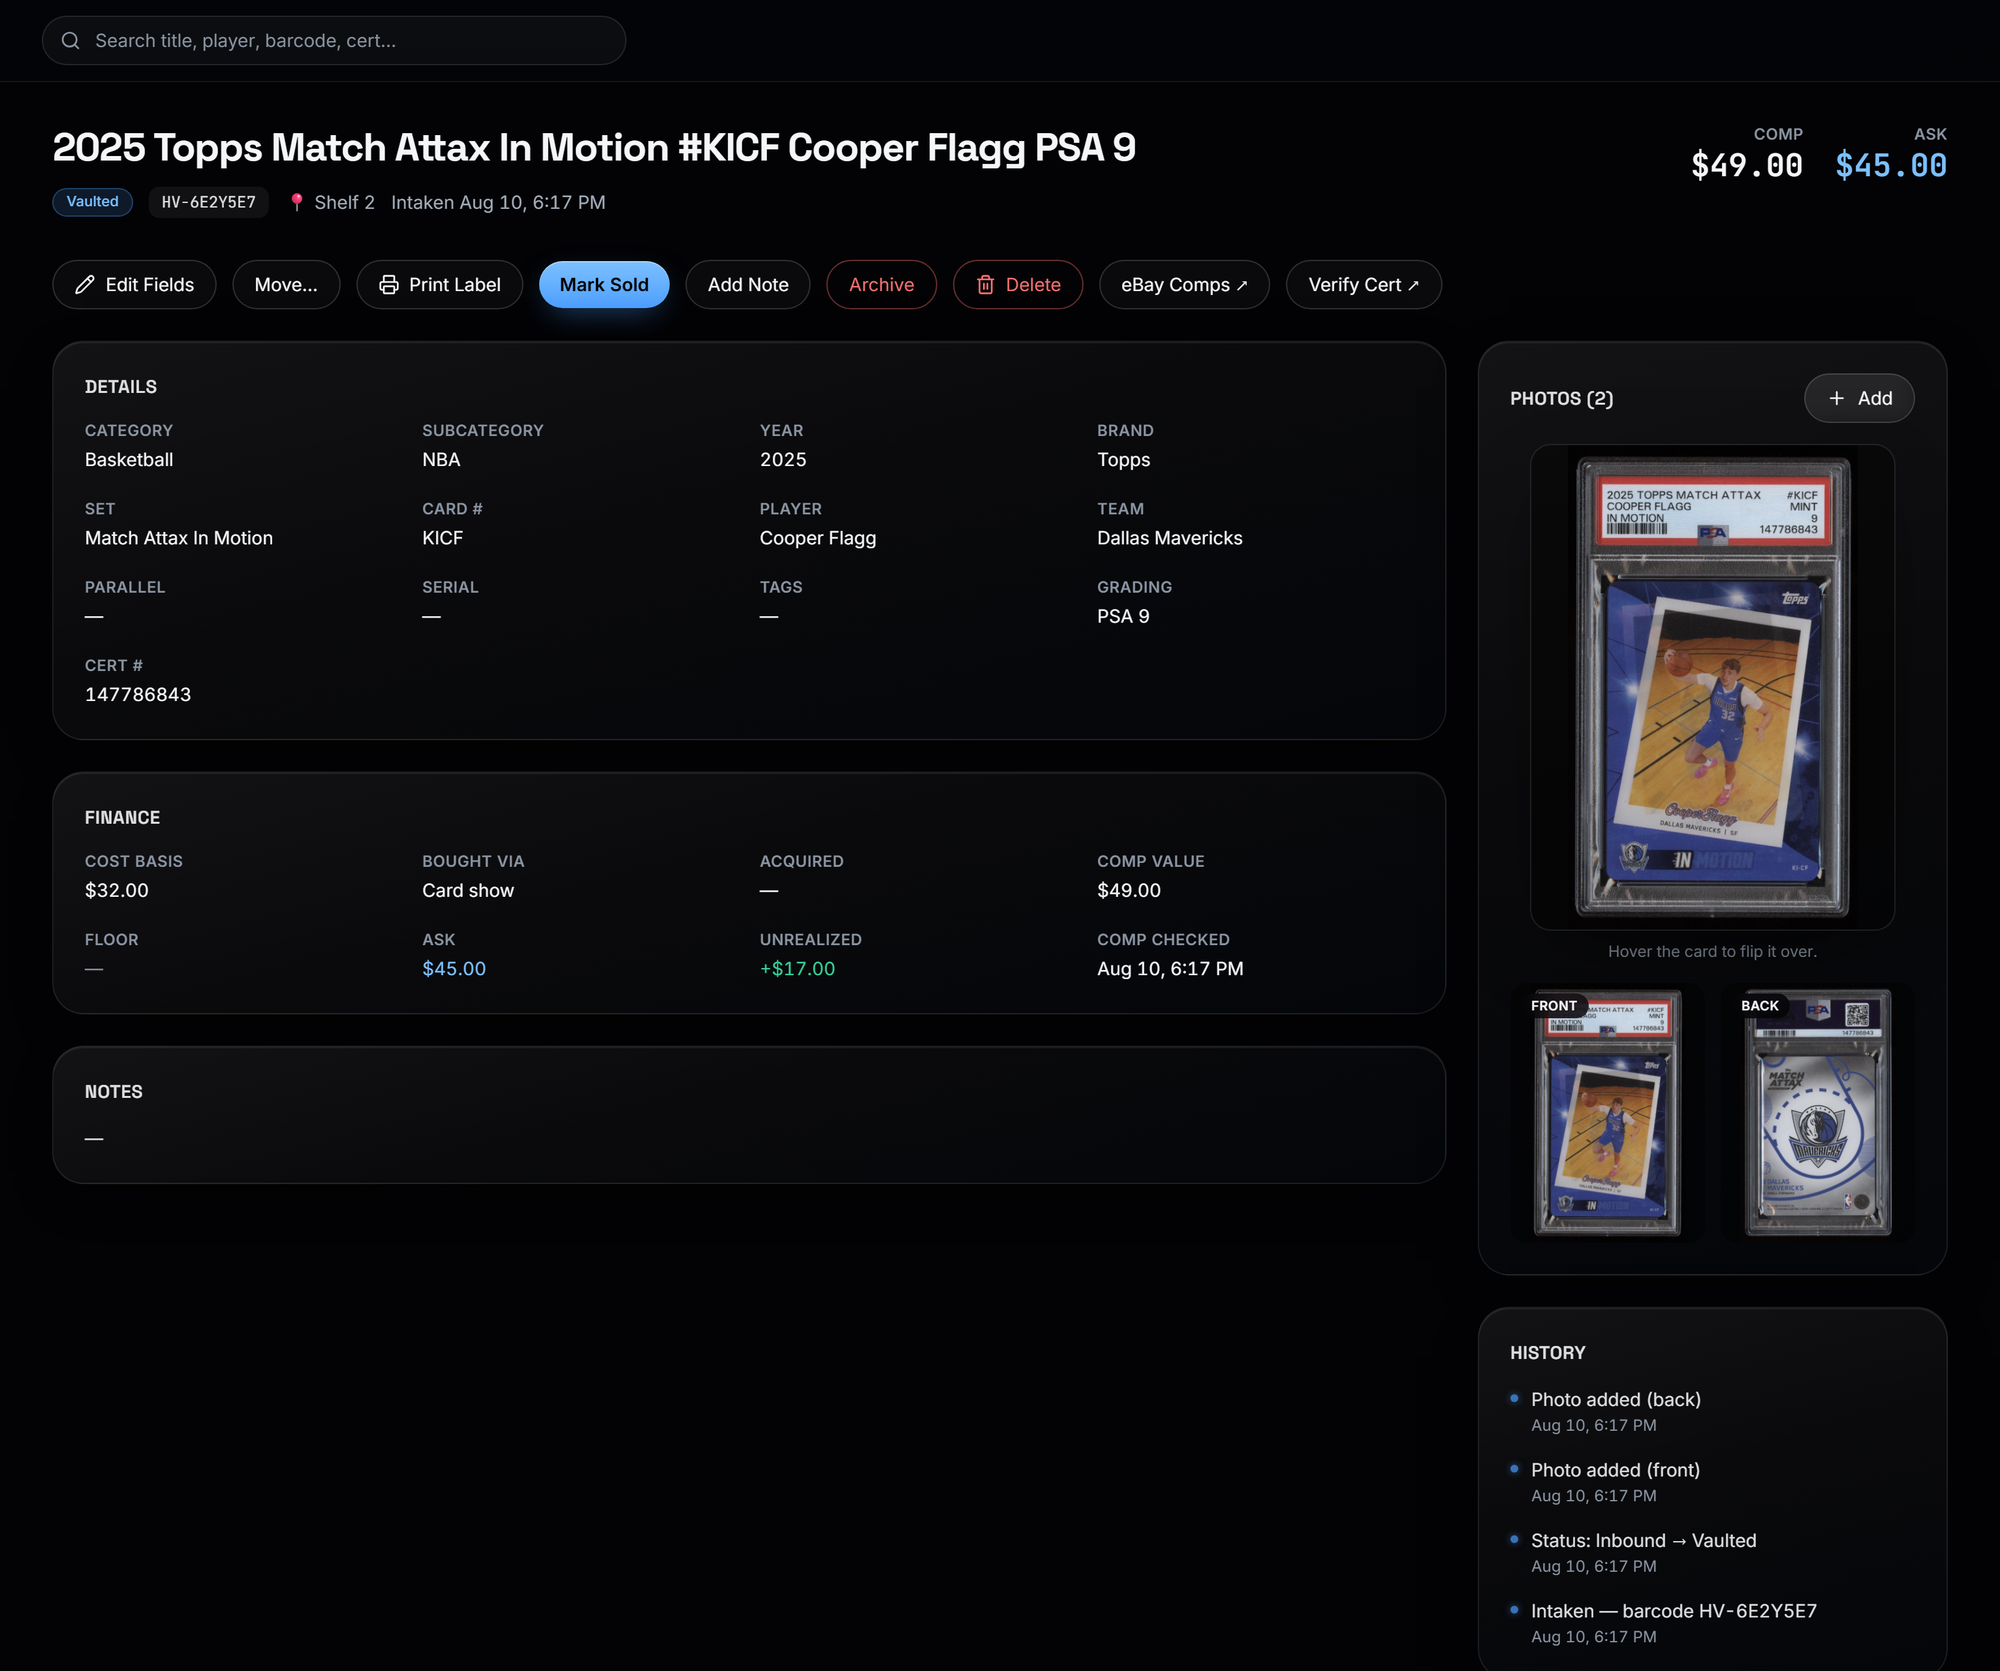Click the finance comp value $49.00
The image size is (2000, 1671).
(x=1129, y=890)
